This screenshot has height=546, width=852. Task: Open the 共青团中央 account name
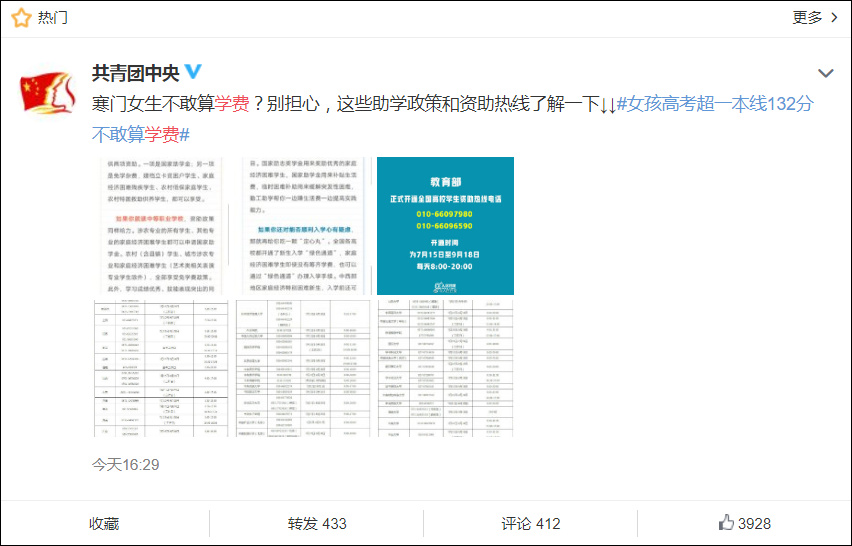click(x=135, y=73)
